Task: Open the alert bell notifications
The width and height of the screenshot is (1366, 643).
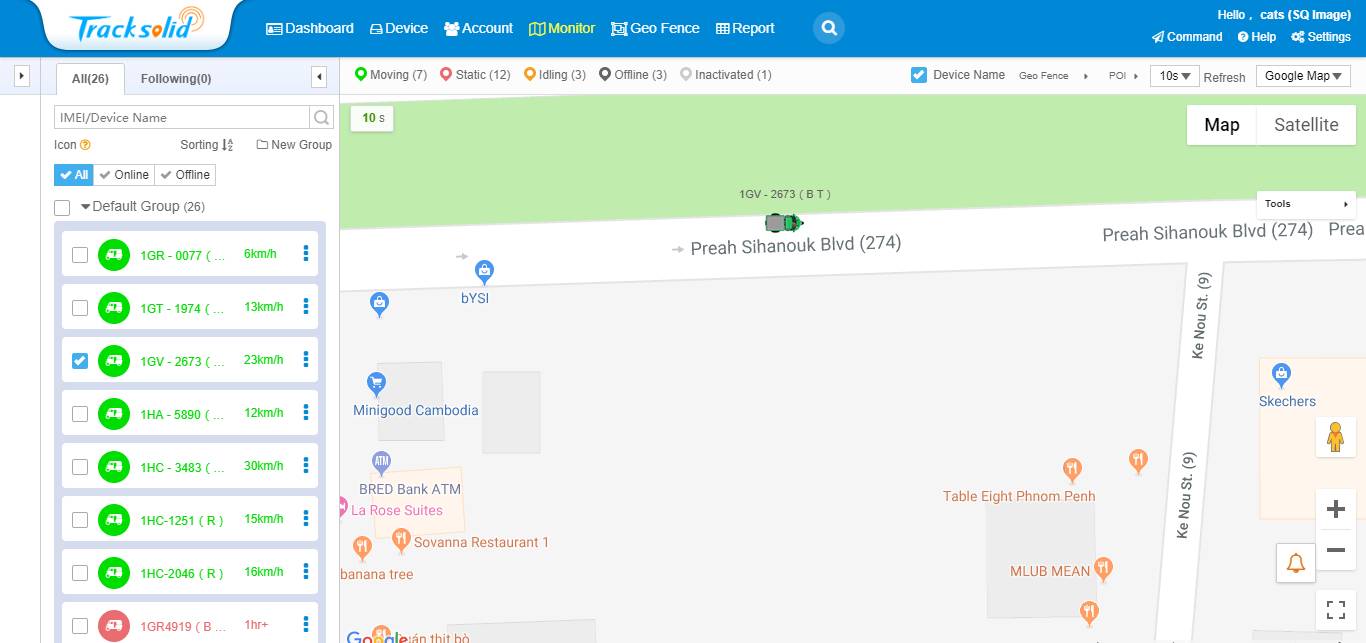Action: tap(1296, 563)
